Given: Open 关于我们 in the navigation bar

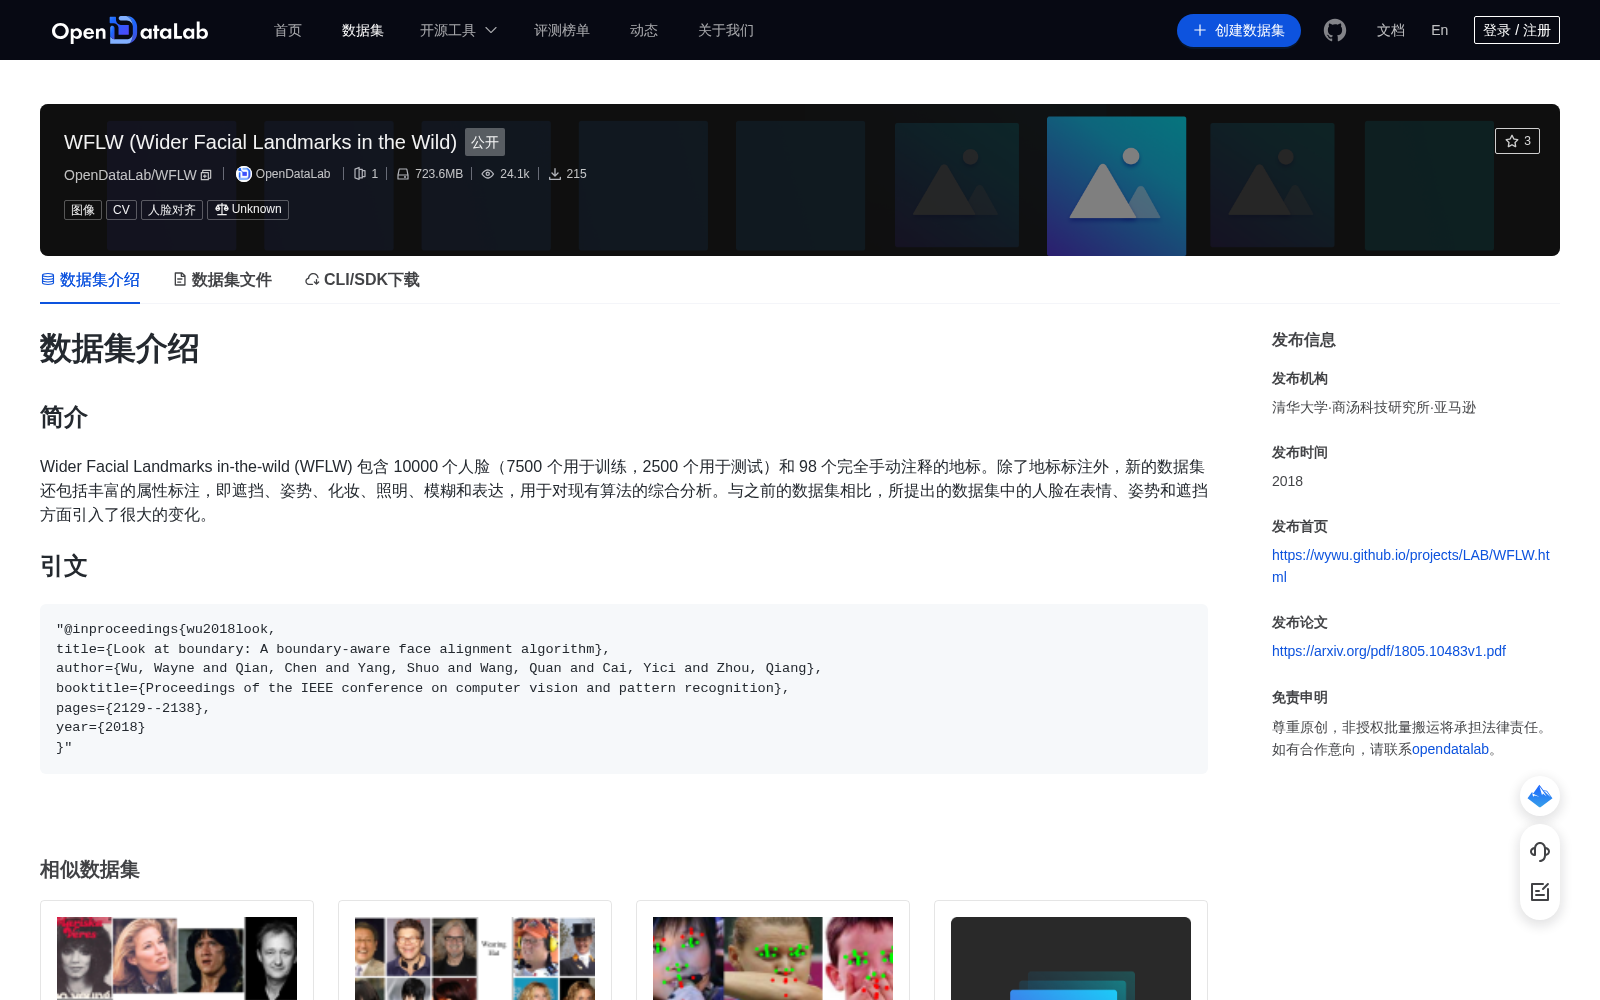Looking at the screenshot, I should click(x=726, y=30).
